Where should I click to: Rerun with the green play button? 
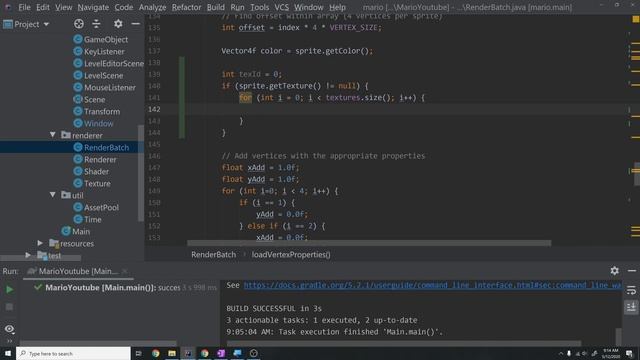click(9, 289)
